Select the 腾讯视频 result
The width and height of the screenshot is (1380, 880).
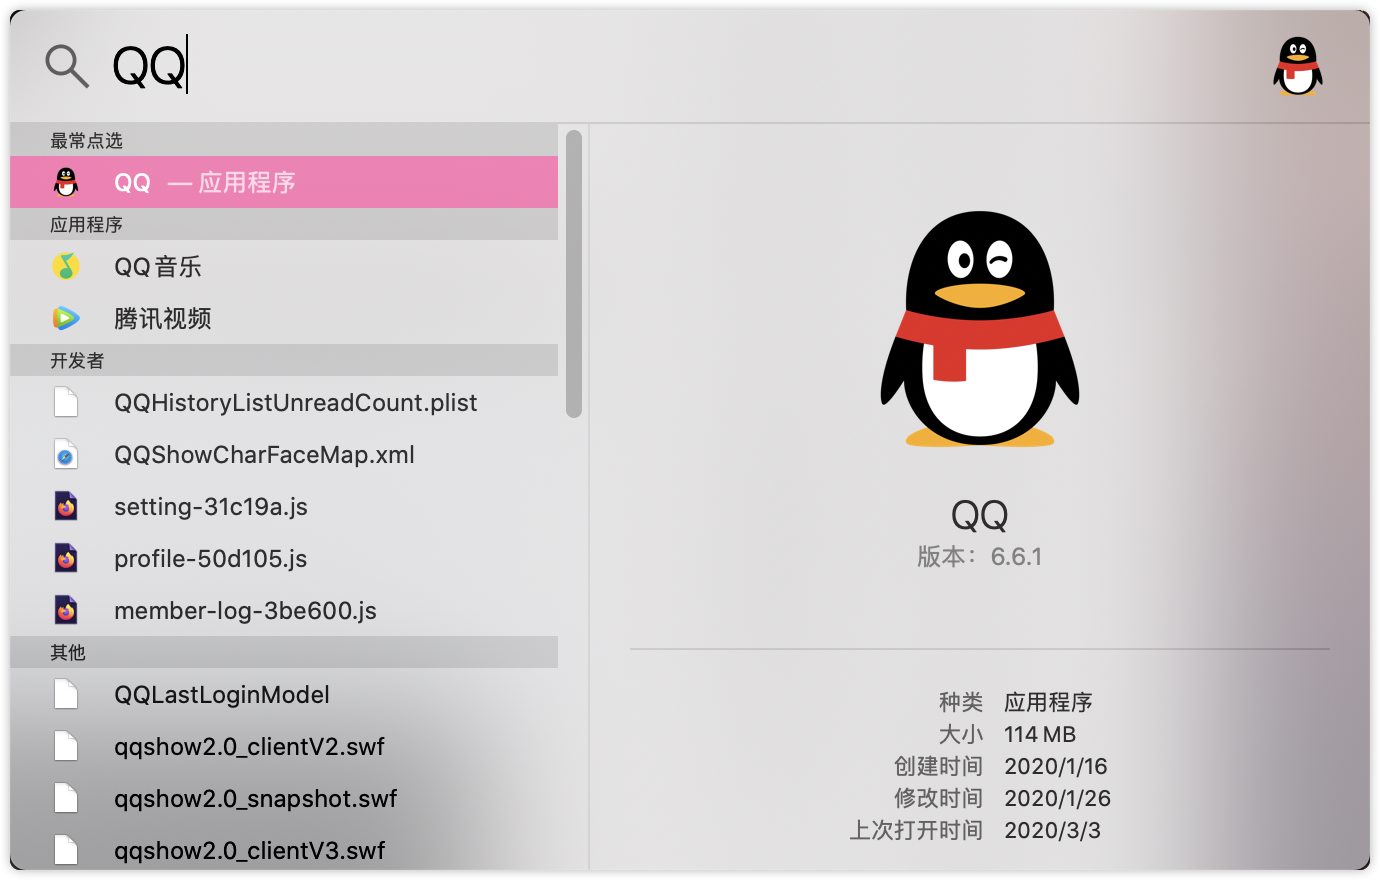pos(284,318)
